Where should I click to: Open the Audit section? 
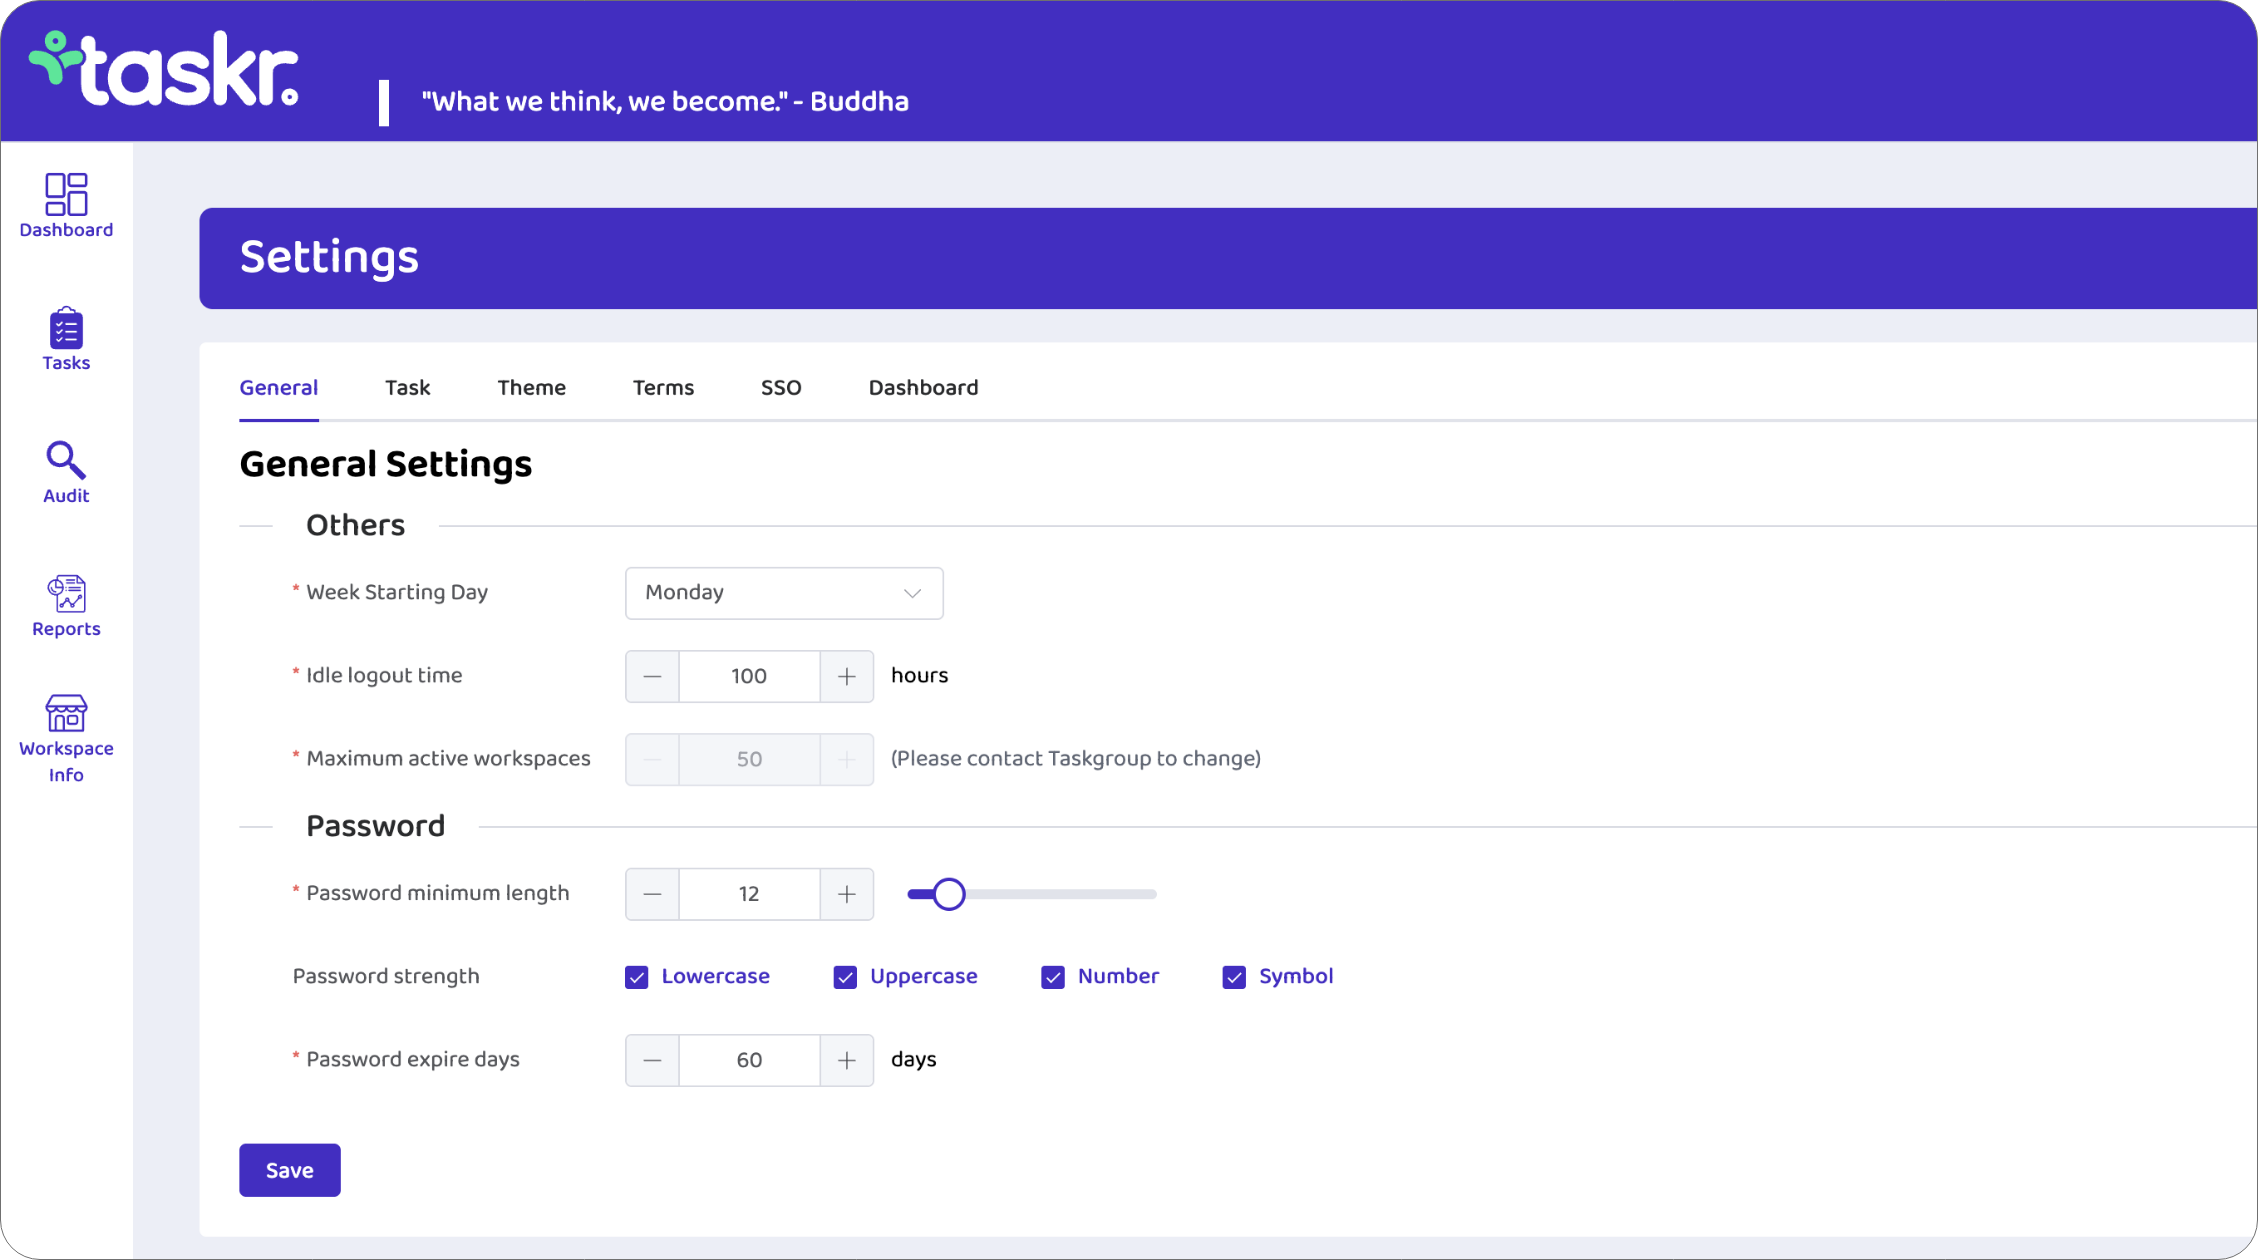(x=65, y=470)
